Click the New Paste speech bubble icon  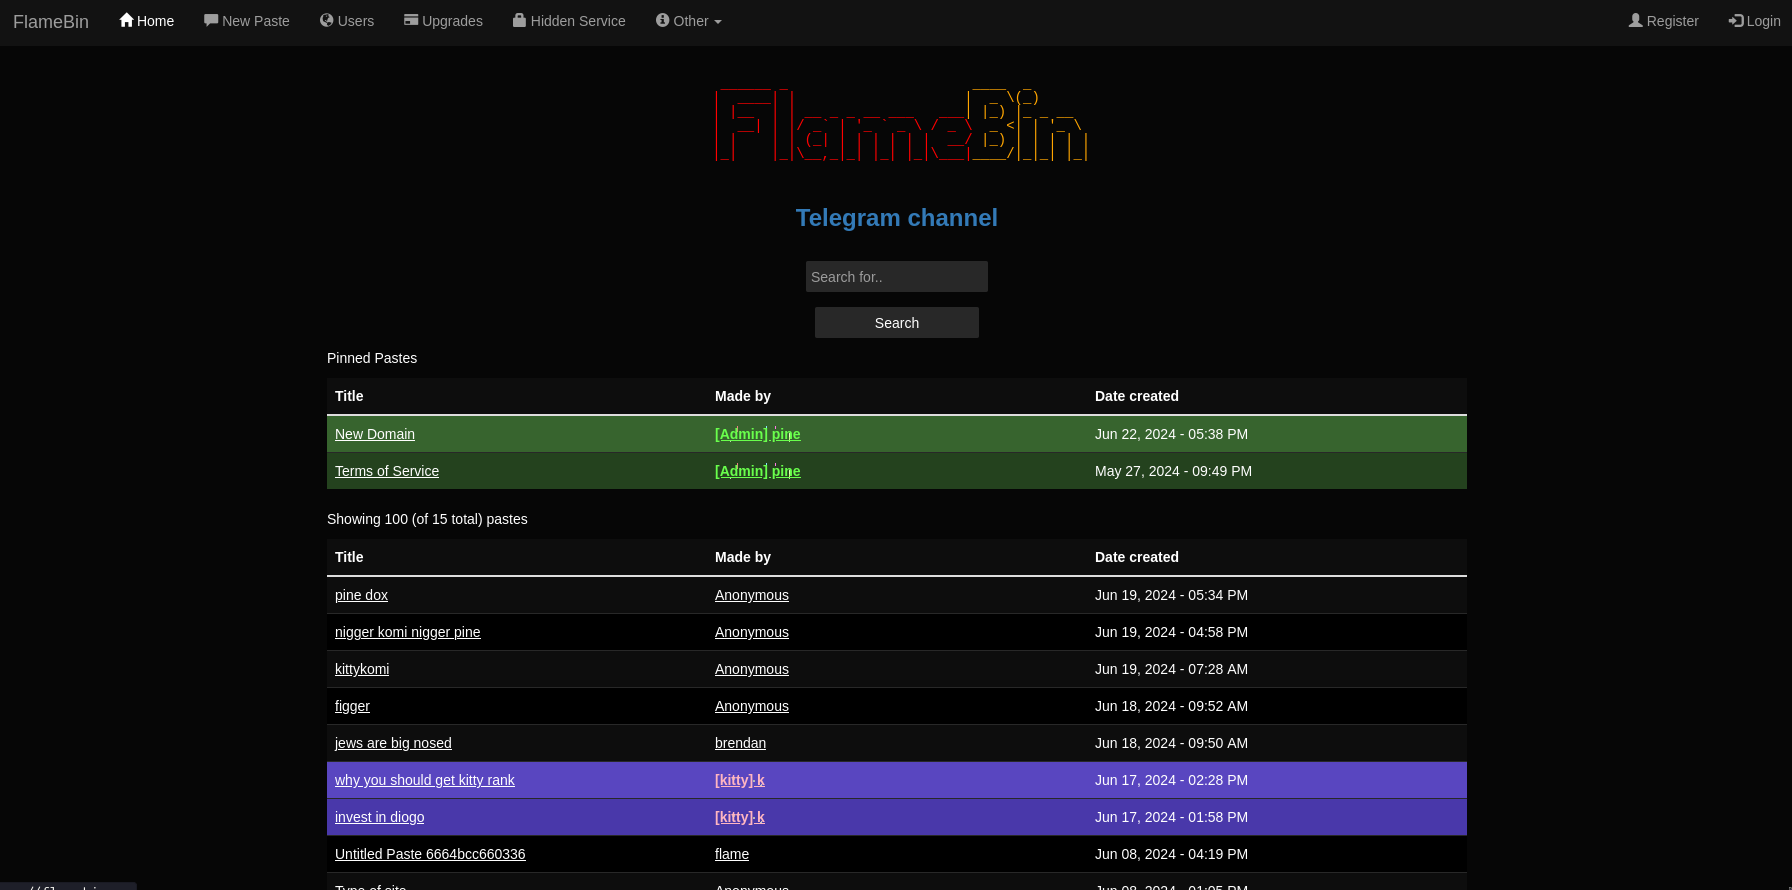pos(211,20)
